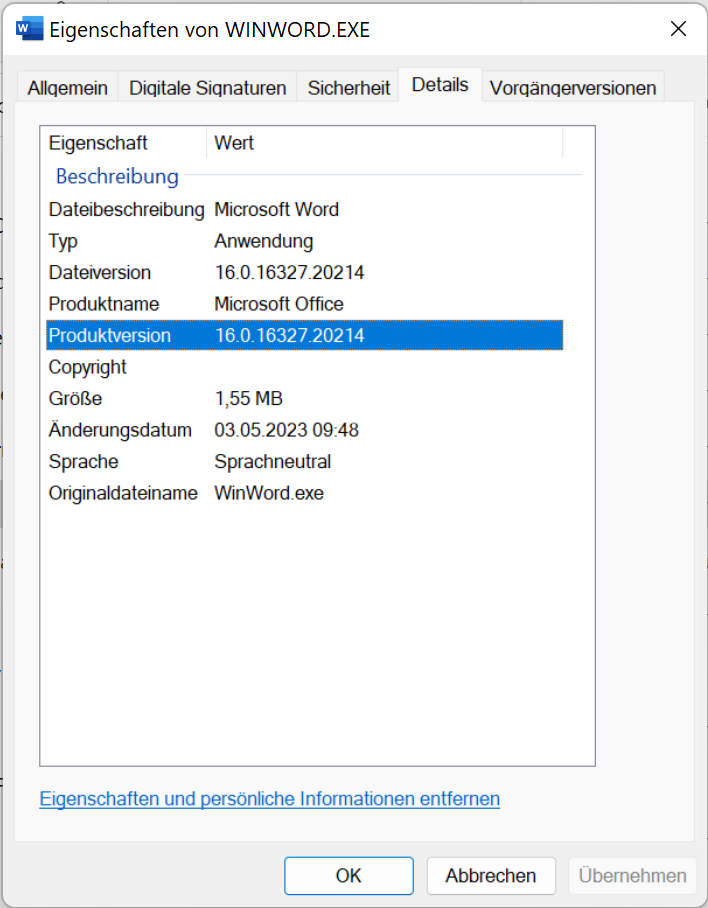
Task: Confirm with the OK button
Action: coord(349,876)
